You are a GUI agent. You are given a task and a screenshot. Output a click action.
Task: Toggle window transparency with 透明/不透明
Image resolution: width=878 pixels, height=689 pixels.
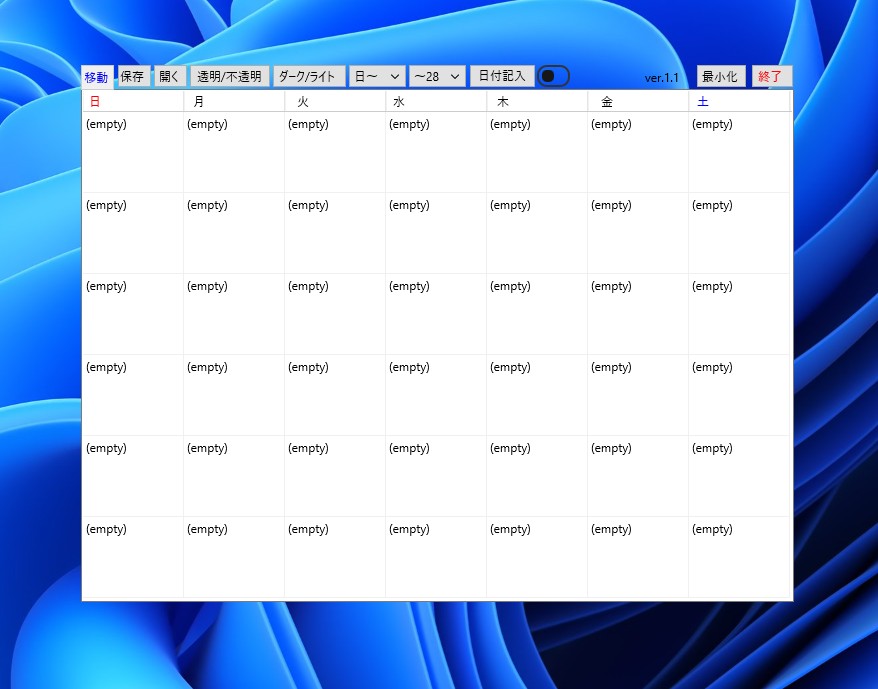(x=229, y=77)
